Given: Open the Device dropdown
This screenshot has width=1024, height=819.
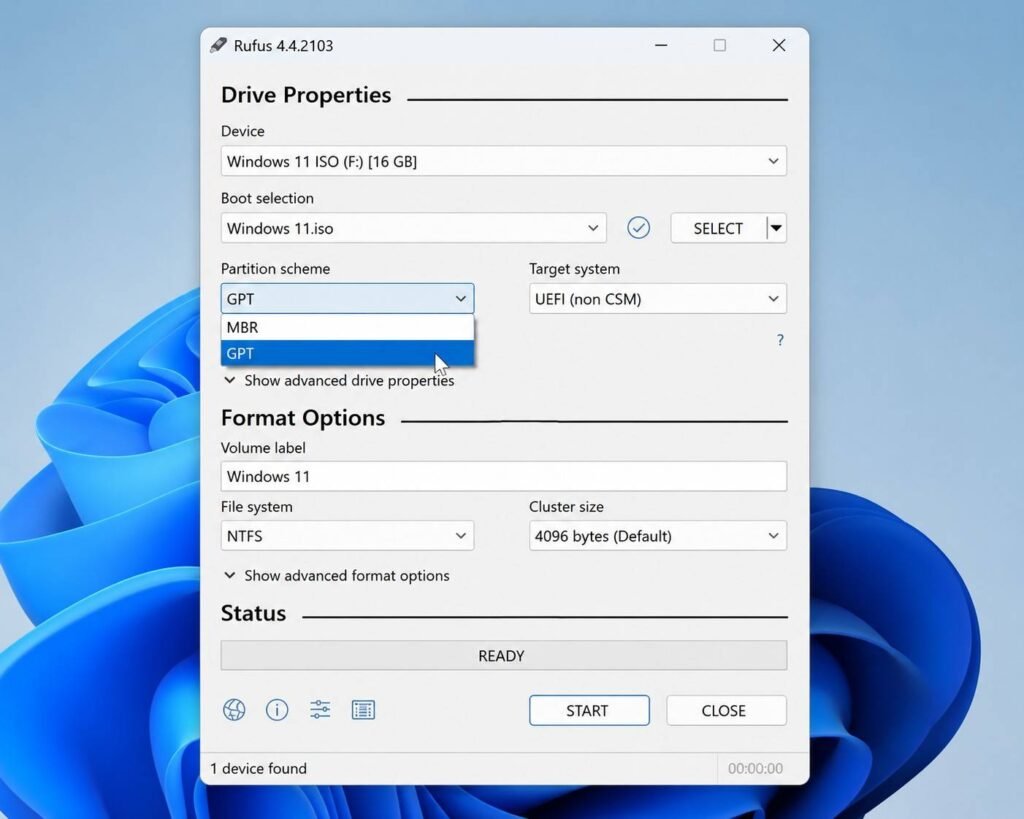Looking at the screenshot, I should [x=504, y=161].
